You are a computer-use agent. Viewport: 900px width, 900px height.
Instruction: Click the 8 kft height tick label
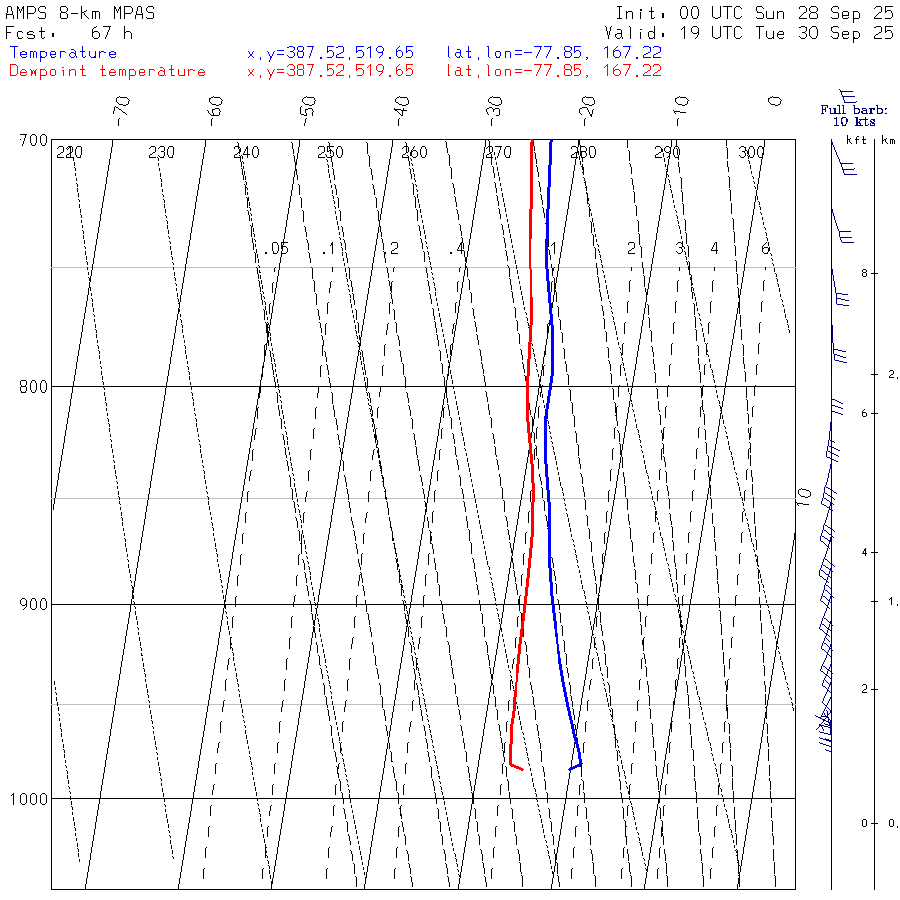[864, 274]
